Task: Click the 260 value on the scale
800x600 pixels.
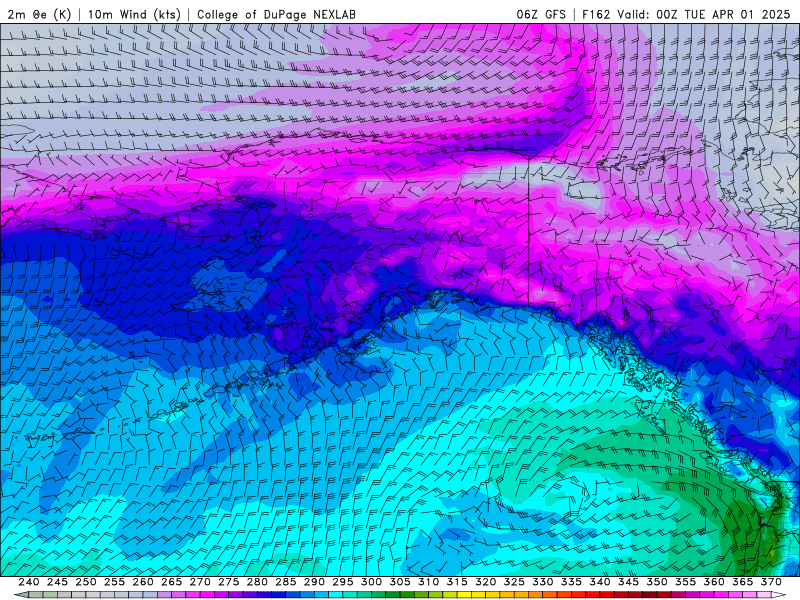Action: pyautogui.click(x=143, y=582)
